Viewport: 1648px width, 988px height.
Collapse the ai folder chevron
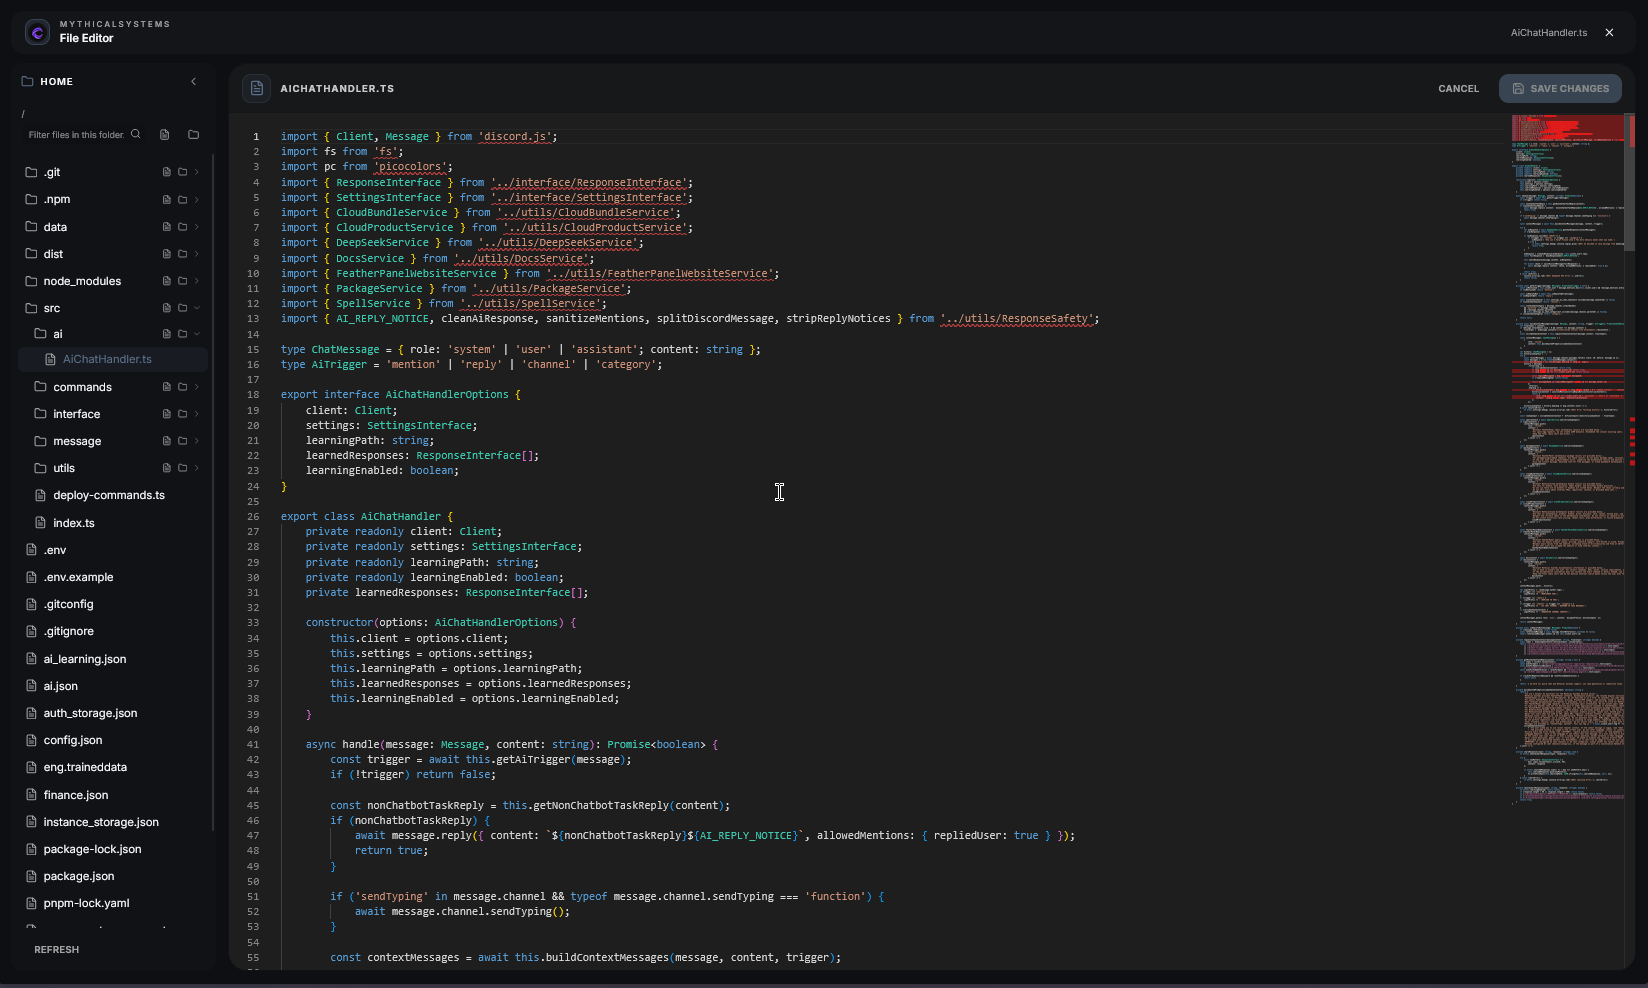pyautogui.click(x=197, y=334)
